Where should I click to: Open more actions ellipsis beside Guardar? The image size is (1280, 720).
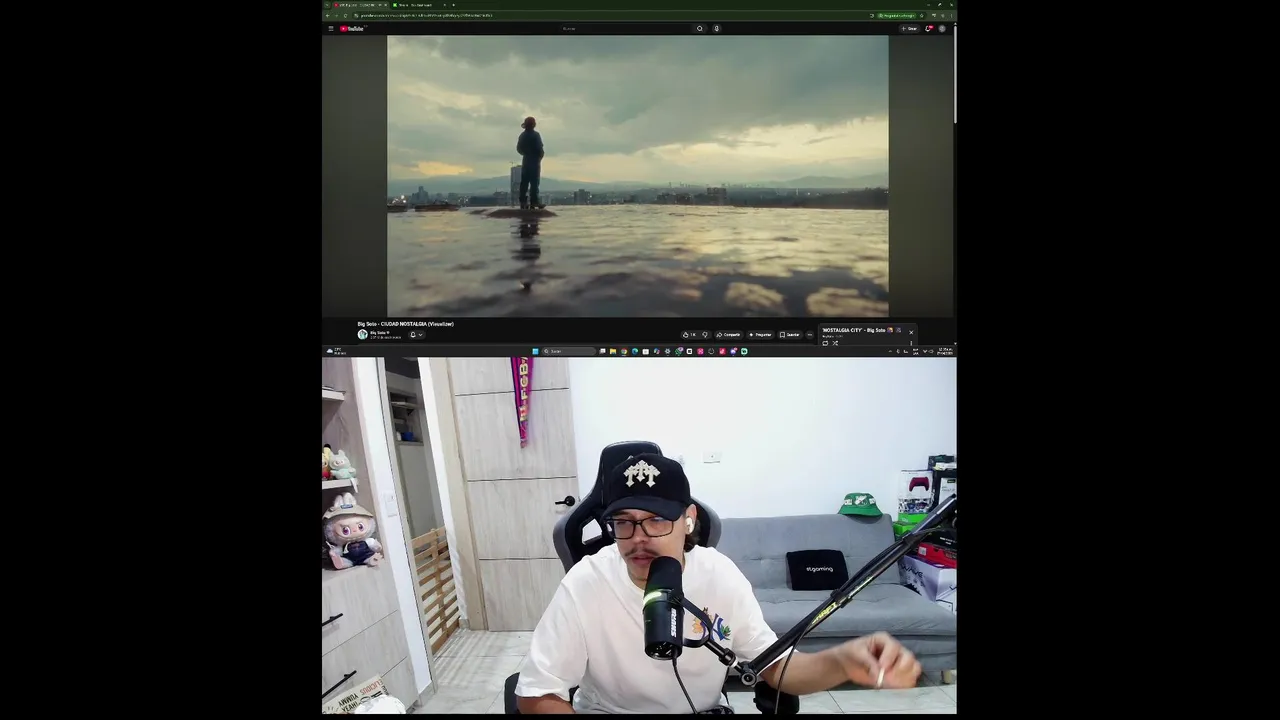(x=810, y=334)
